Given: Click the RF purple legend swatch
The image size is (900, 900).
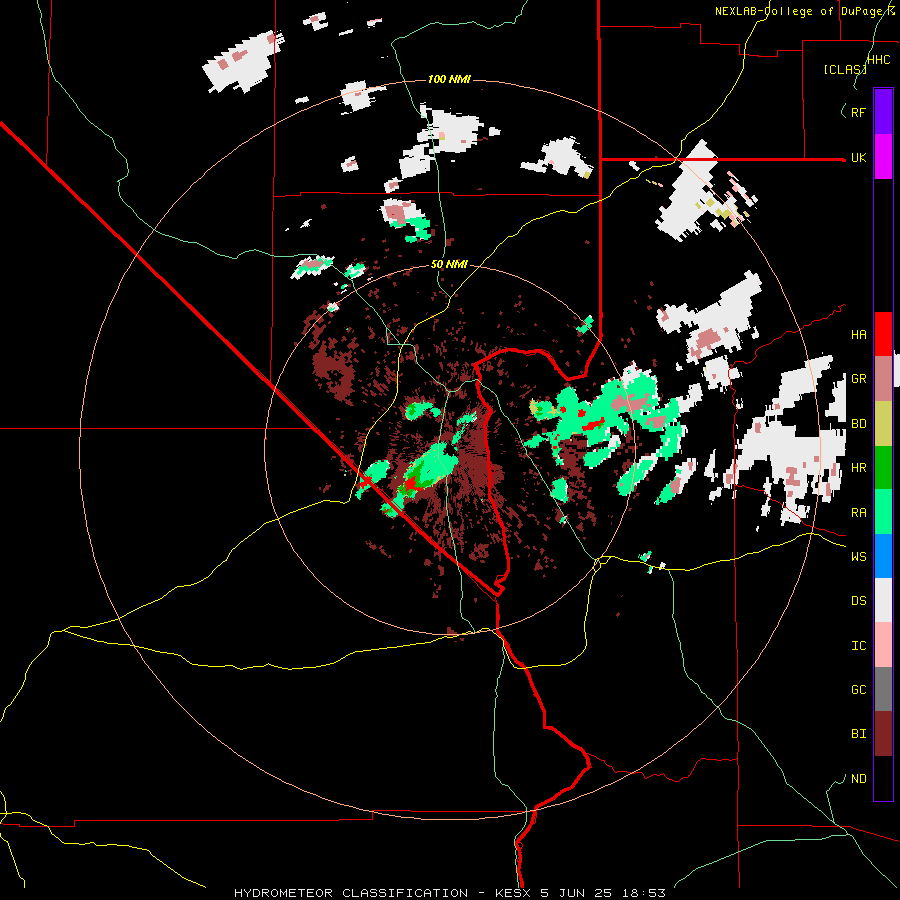Looking at the screenshot, I should [x=883, y=111].
